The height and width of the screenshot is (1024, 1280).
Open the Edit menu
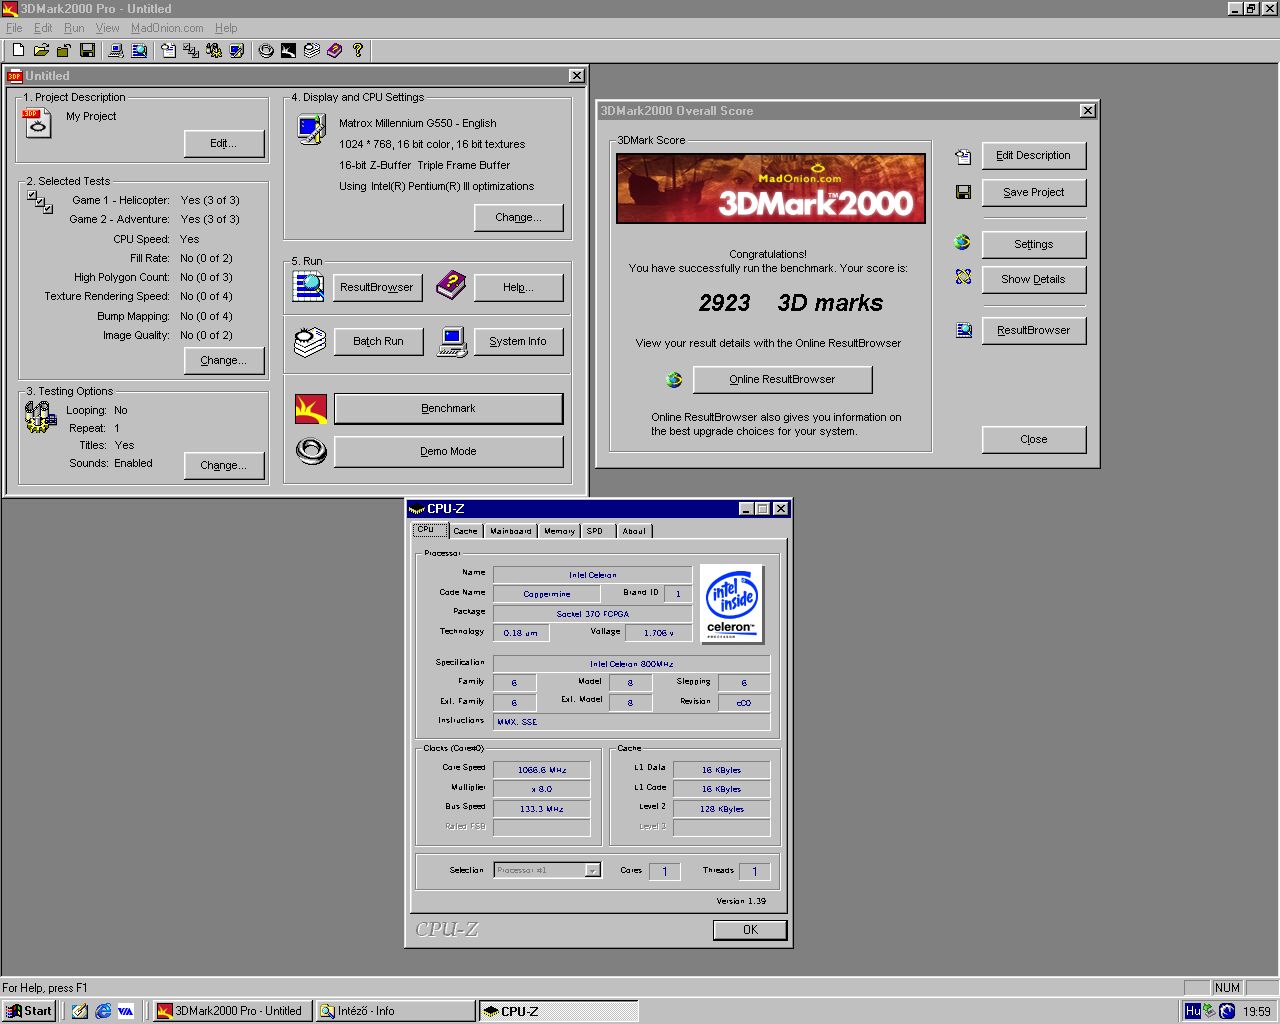coord(43,28)
